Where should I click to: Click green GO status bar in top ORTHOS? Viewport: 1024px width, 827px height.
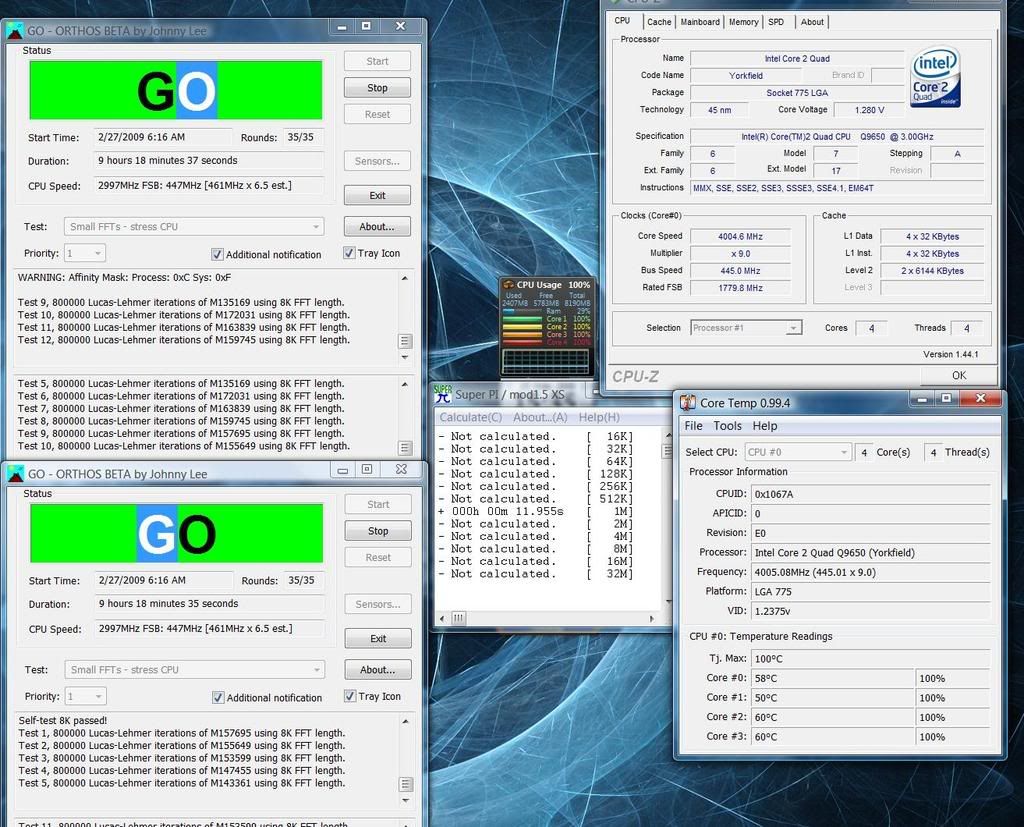point(176,90)
